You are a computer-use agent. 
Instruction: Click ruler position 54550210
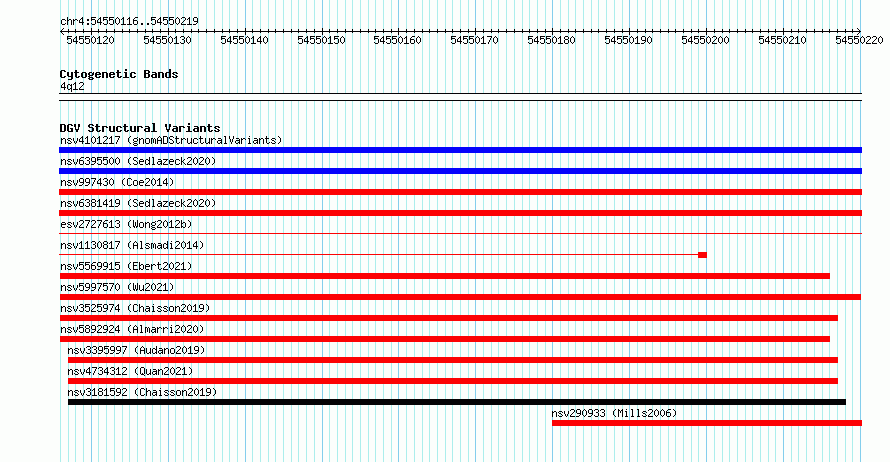pyautogui.click(x=782, y=40)
